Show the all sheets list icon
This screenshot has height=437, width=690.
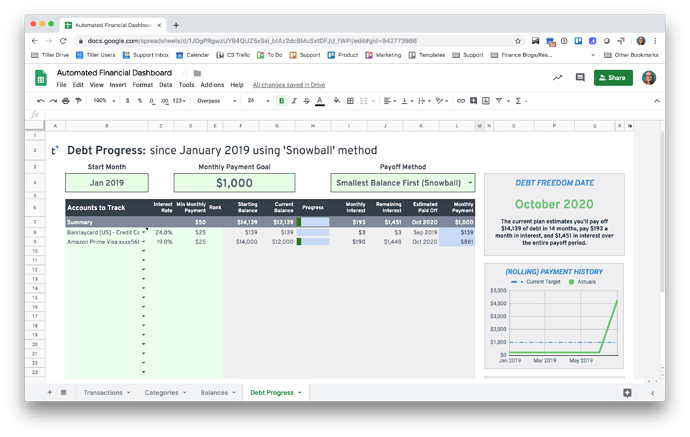coord(63,392)
